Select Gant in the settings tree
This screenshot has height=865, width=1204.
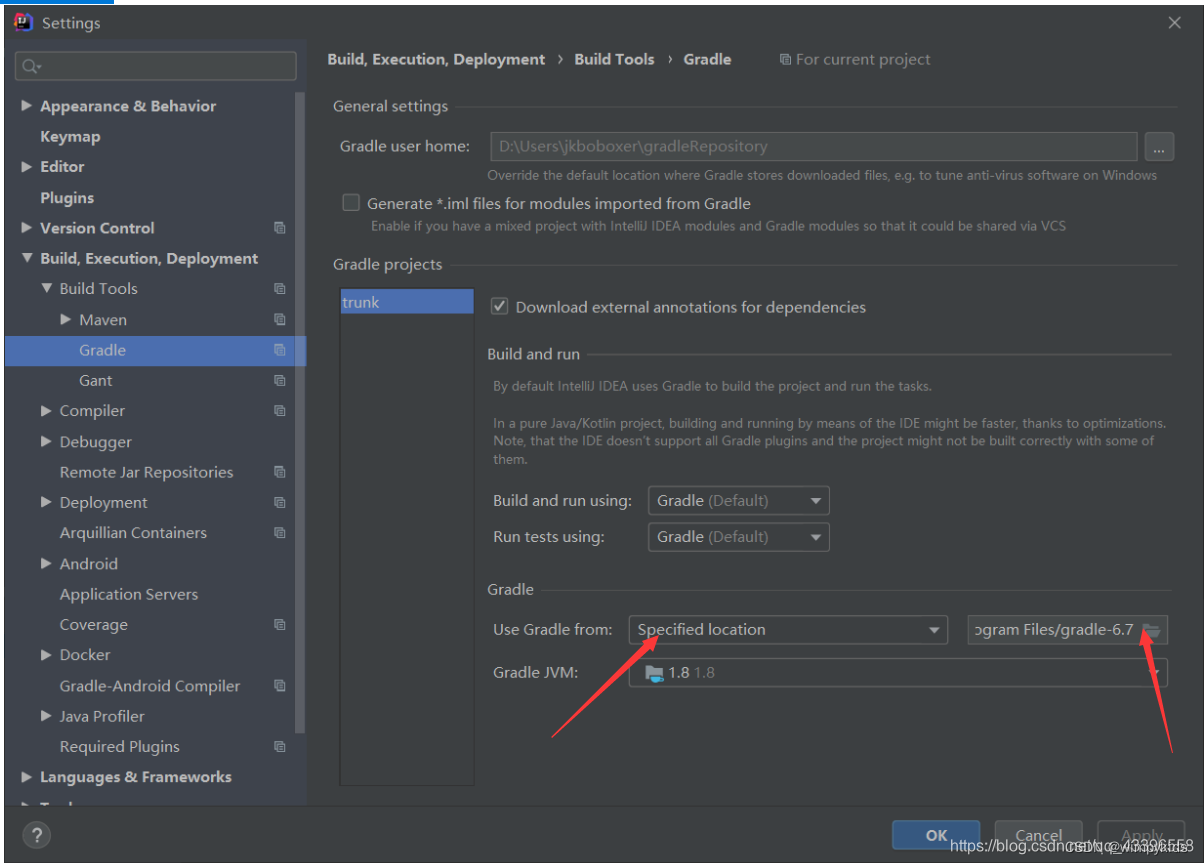click(96, 380)
